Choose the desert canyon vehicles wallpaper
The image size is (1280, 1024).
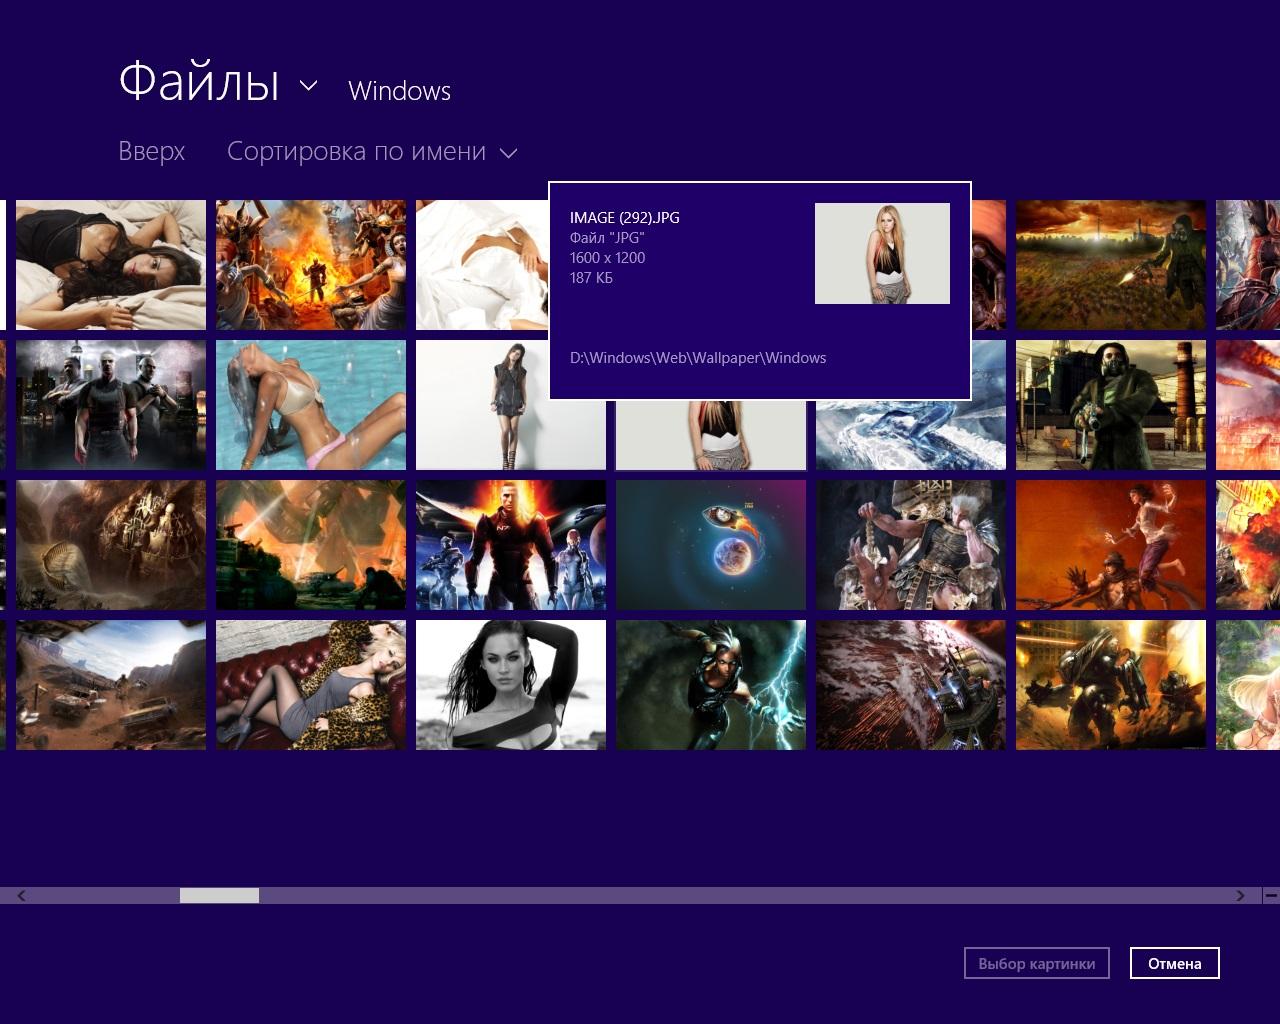point(110,685)
